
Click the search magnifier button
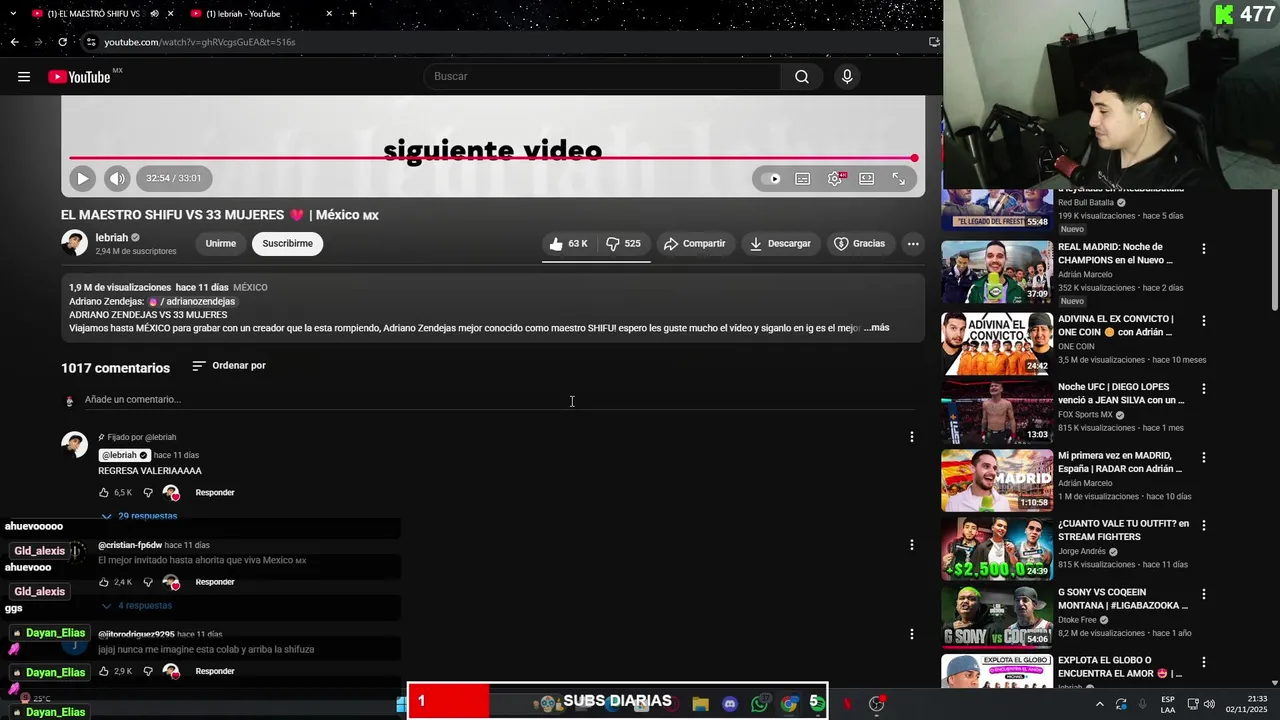[x=801, y=76]
